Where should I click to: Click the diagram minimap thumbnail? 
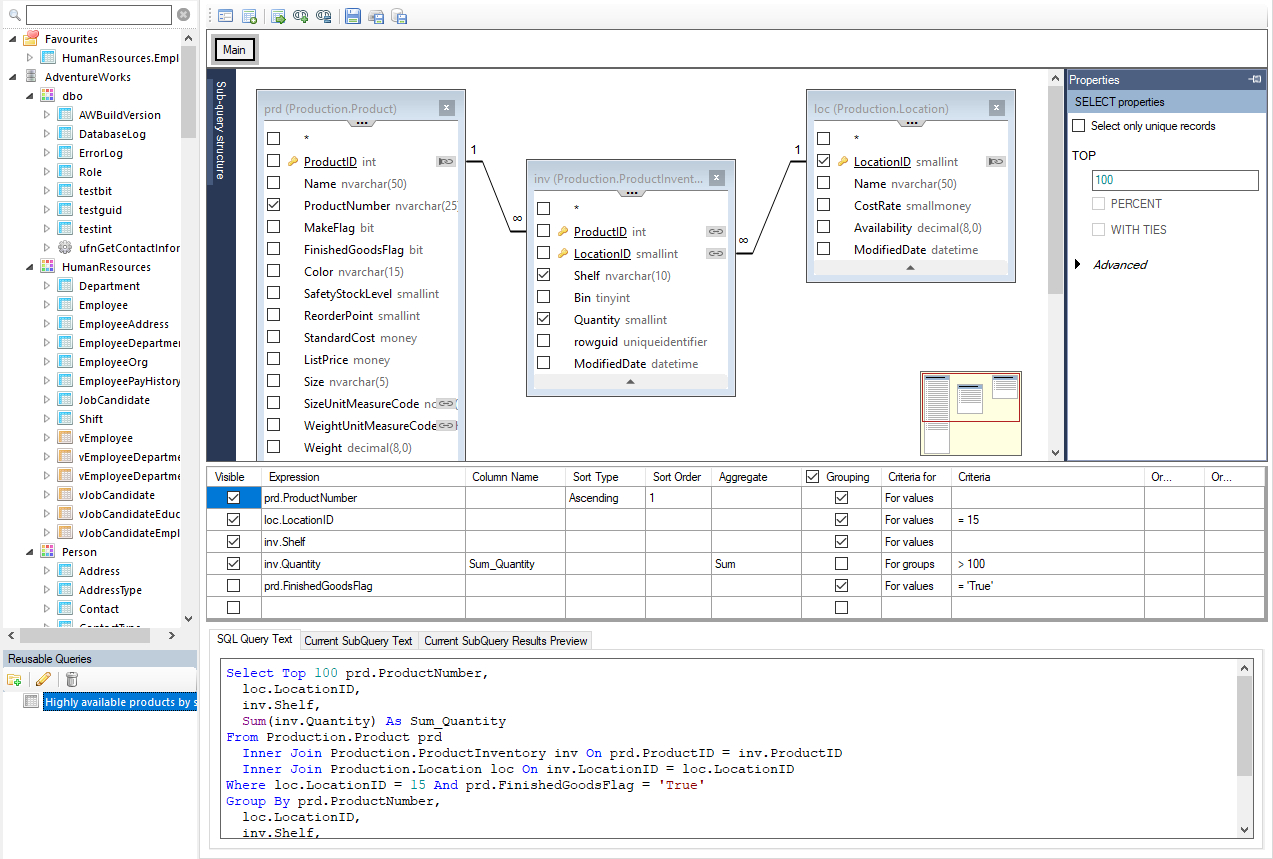click(x=970, y=413)
